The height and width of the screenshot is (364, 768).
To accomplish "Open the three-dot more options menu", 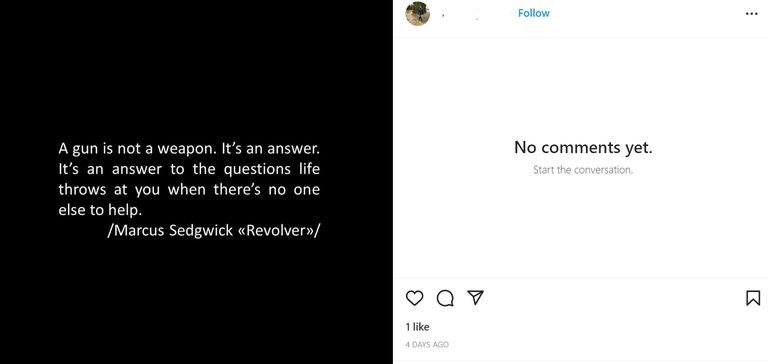I will pos(751,14).
